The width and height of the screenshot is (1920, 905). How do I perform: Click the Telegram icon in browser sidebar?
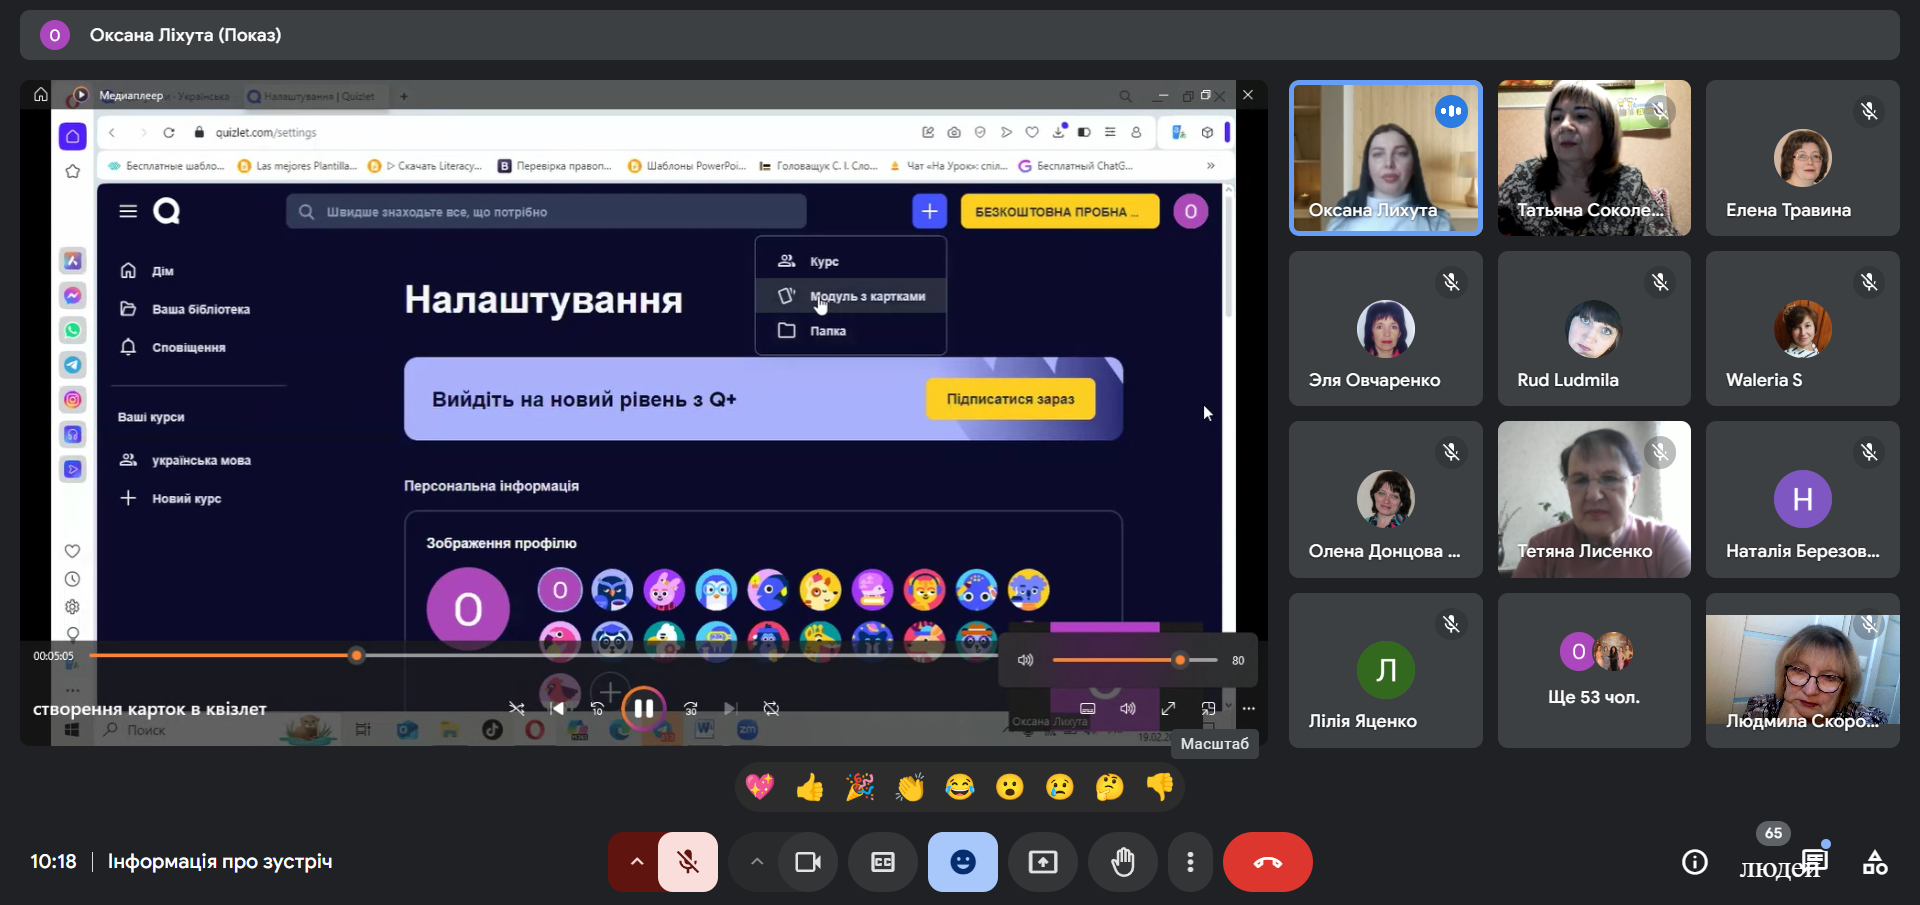coord(73,365)
